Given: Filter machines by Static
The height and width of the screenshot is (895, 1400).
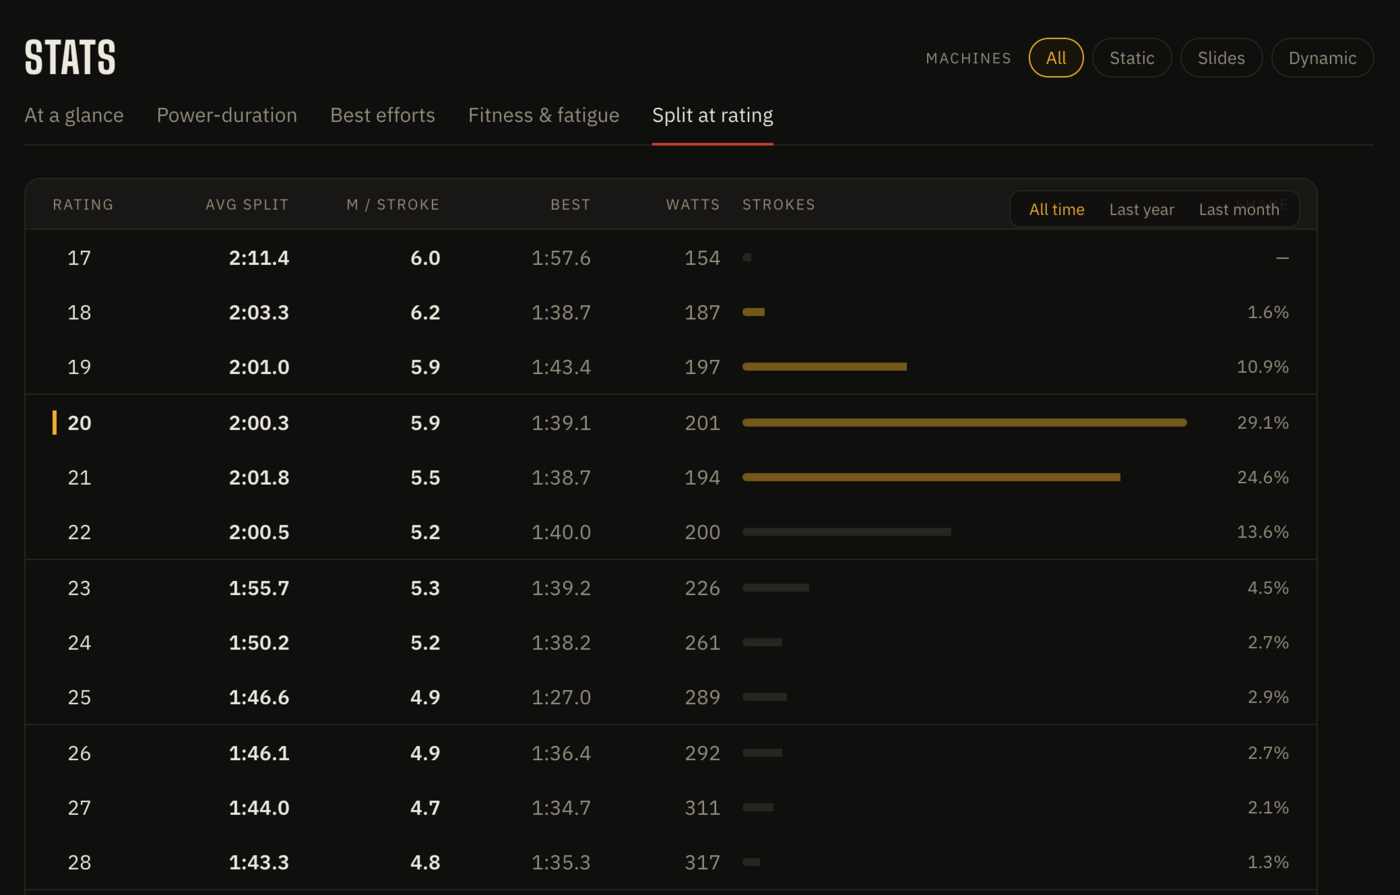Looking at the screenshot, I should pos(1132,58).
